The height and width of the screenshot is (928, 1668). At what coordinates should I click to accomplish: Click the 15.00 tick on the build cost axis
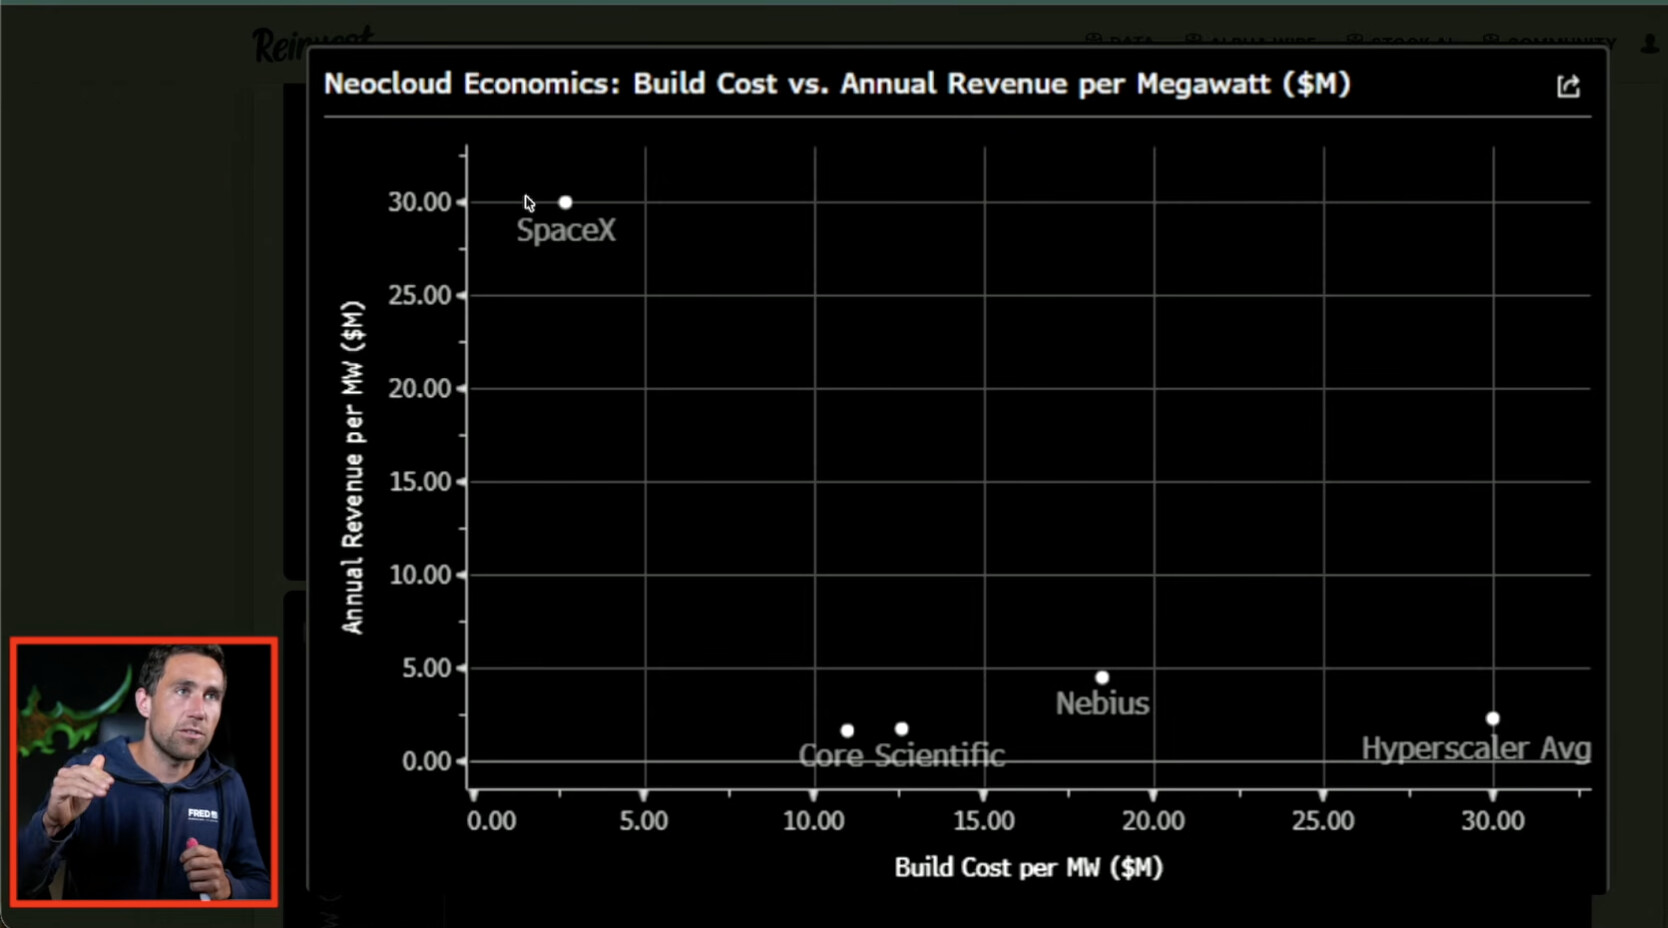(x=983, y=821)
